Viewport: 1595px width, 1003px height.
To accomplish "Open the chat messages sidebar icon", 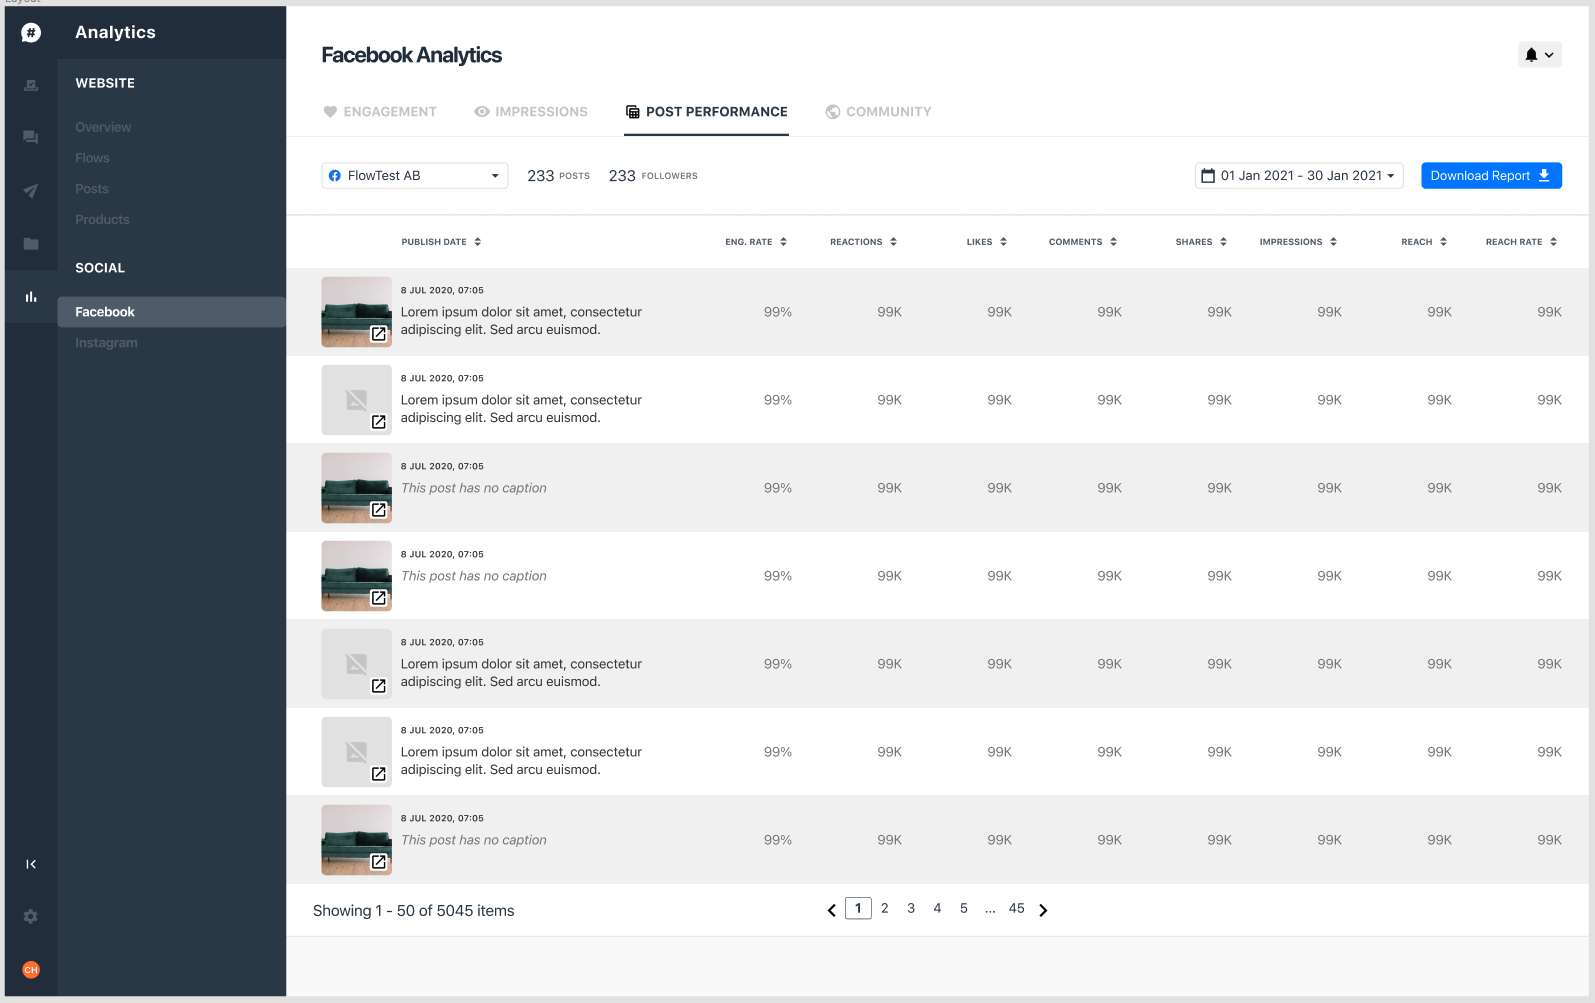I will (x=31, y=137).
